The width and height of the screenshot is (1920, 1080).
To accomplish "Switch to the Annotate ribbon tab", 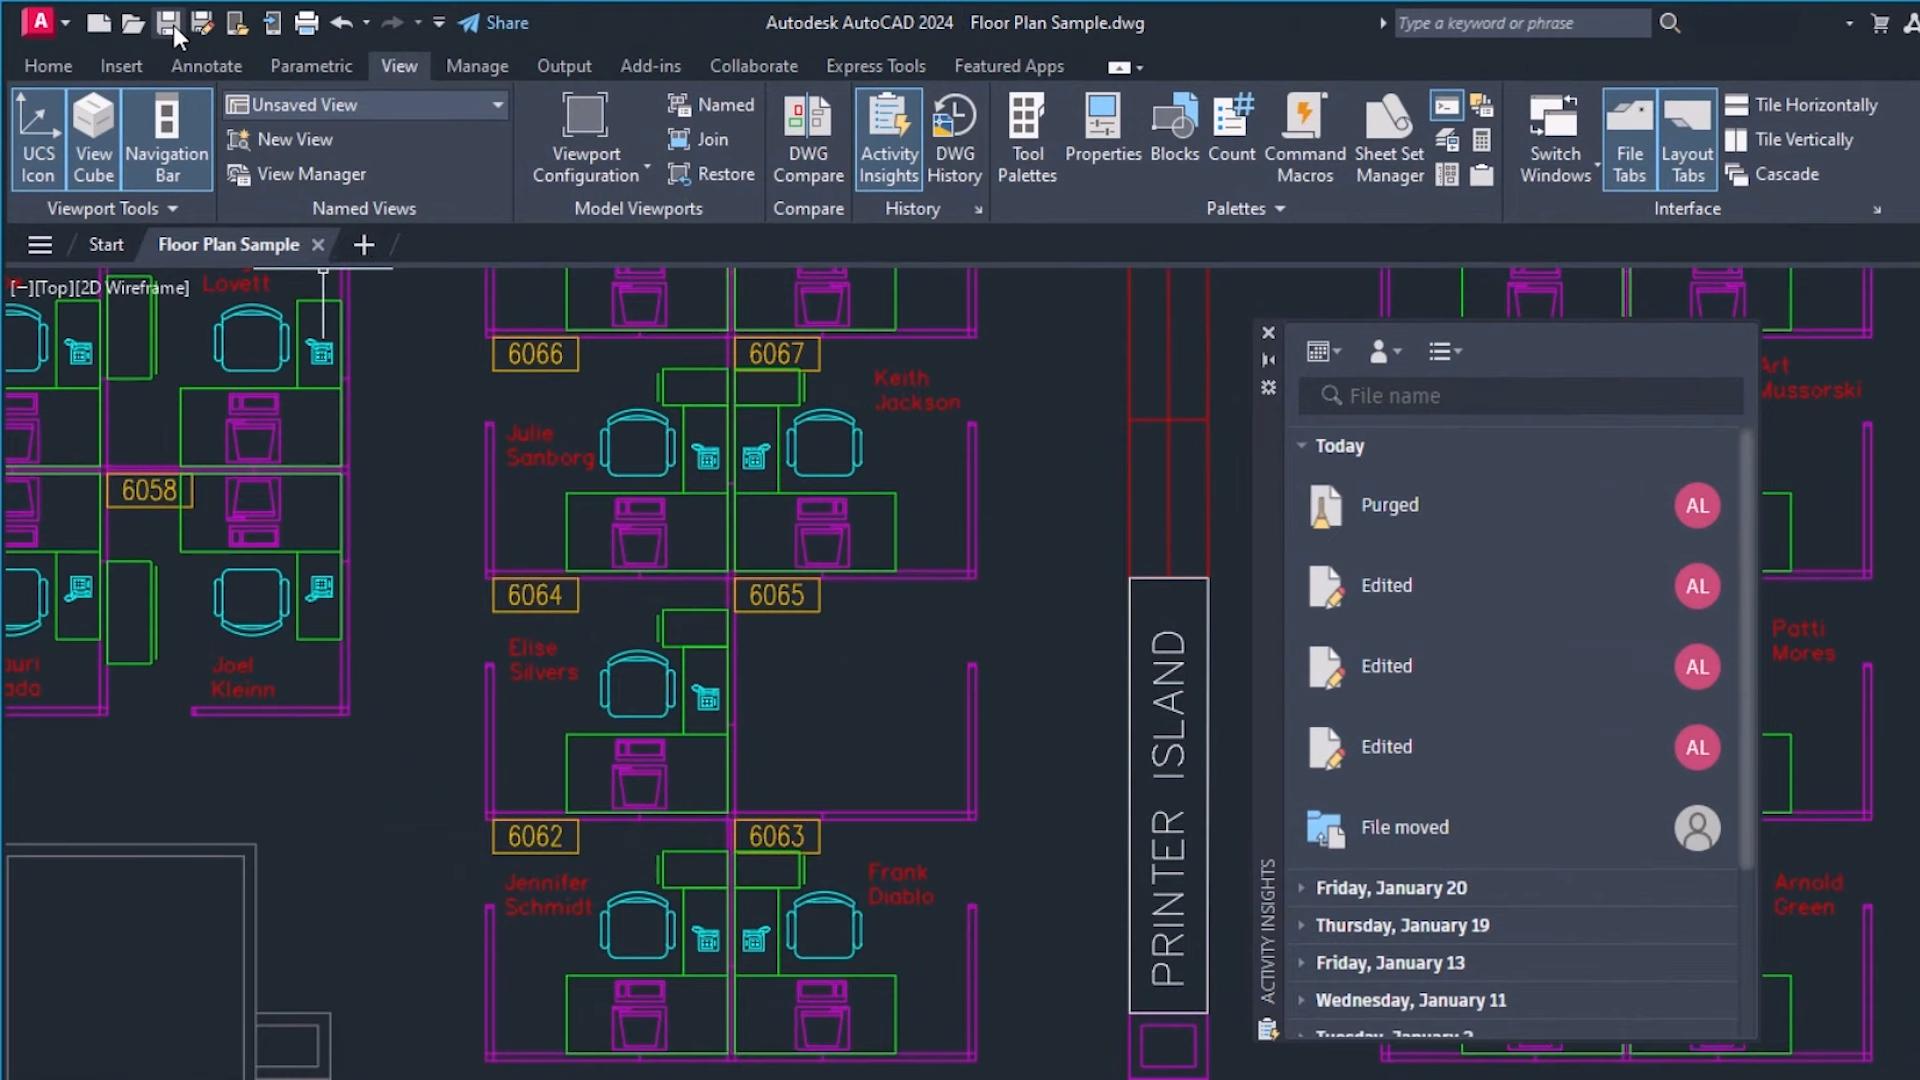I will pos(206,66).
